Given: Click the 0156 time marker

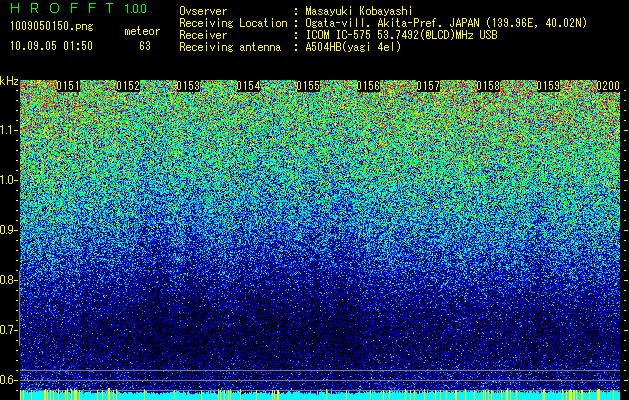Looking at the screenshot, I should (x=368, y=86).
